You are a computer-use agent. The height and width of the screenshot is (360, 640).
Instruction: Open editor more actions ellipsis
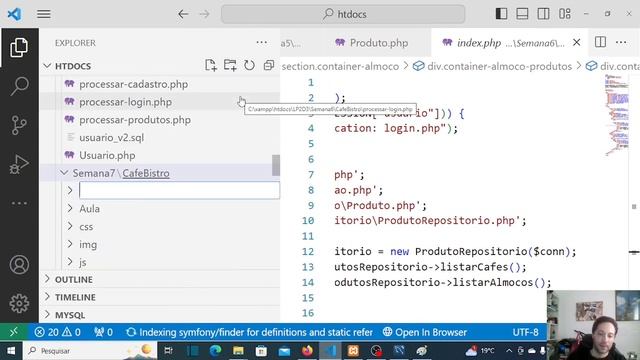[621, 42]
